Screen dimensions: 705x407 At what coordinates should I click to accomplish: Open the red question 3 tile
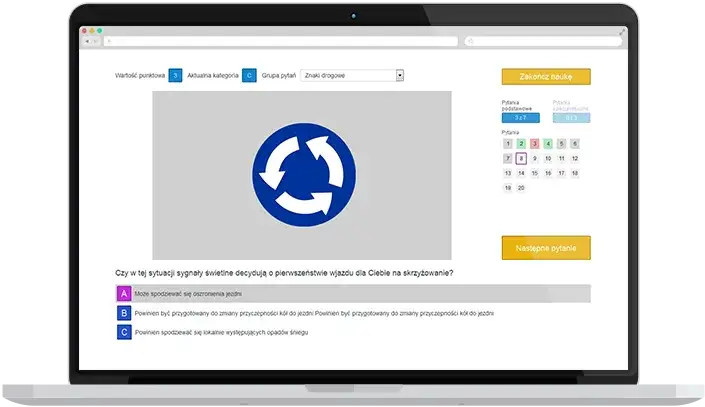pos(535,144)
